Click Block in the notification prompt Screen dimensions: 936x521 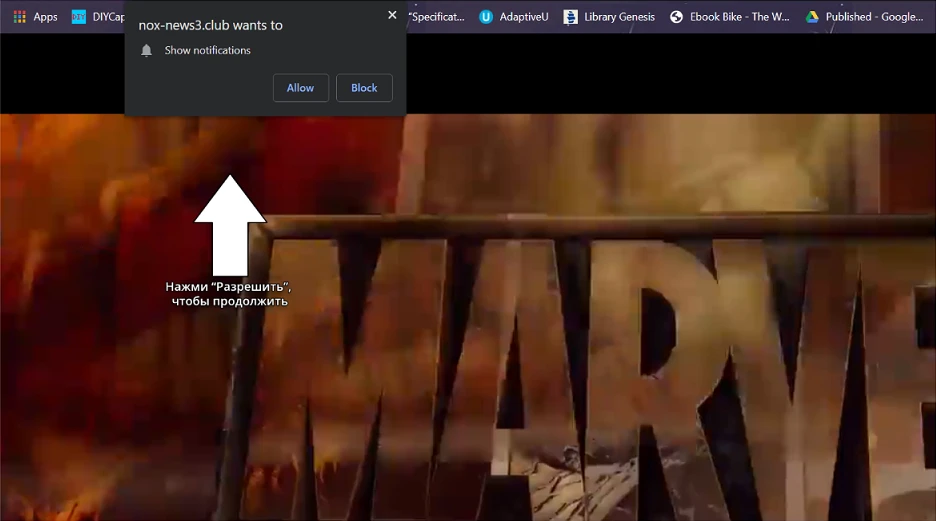pyautogui.click(x=364, y=88)
